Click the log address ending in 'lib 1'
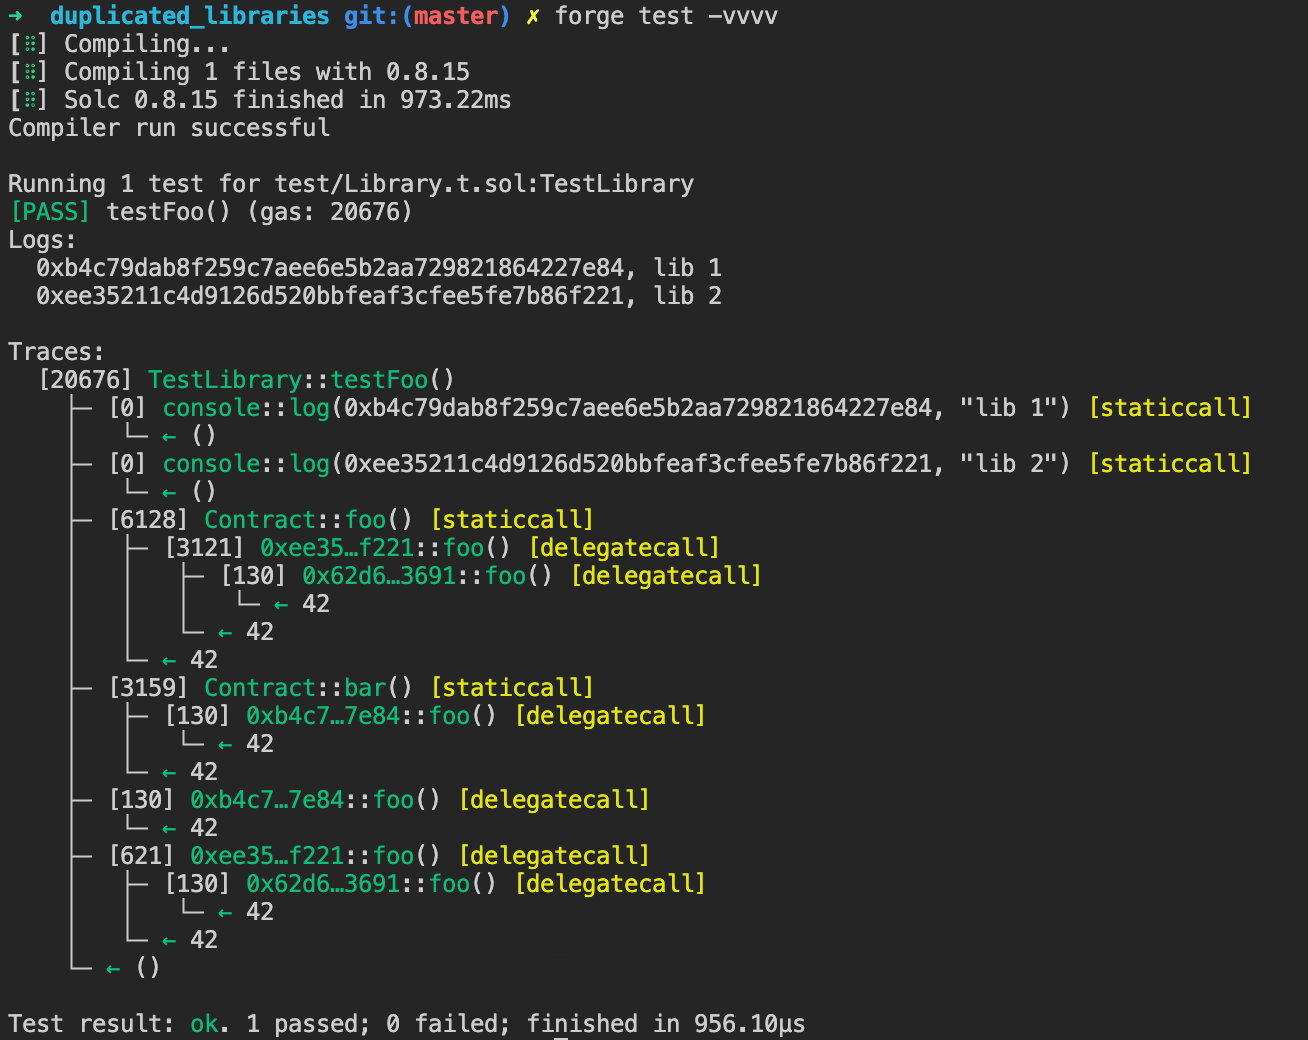The image size is (1308, 1040). [x=379, y=268]
